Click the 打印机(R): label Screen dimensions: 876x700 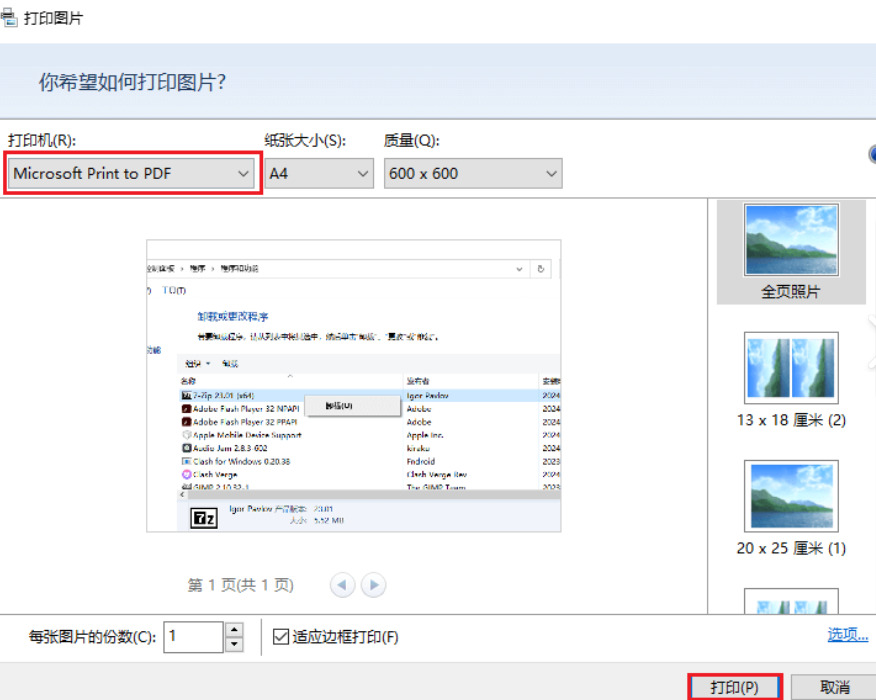(x=42, y=140)
